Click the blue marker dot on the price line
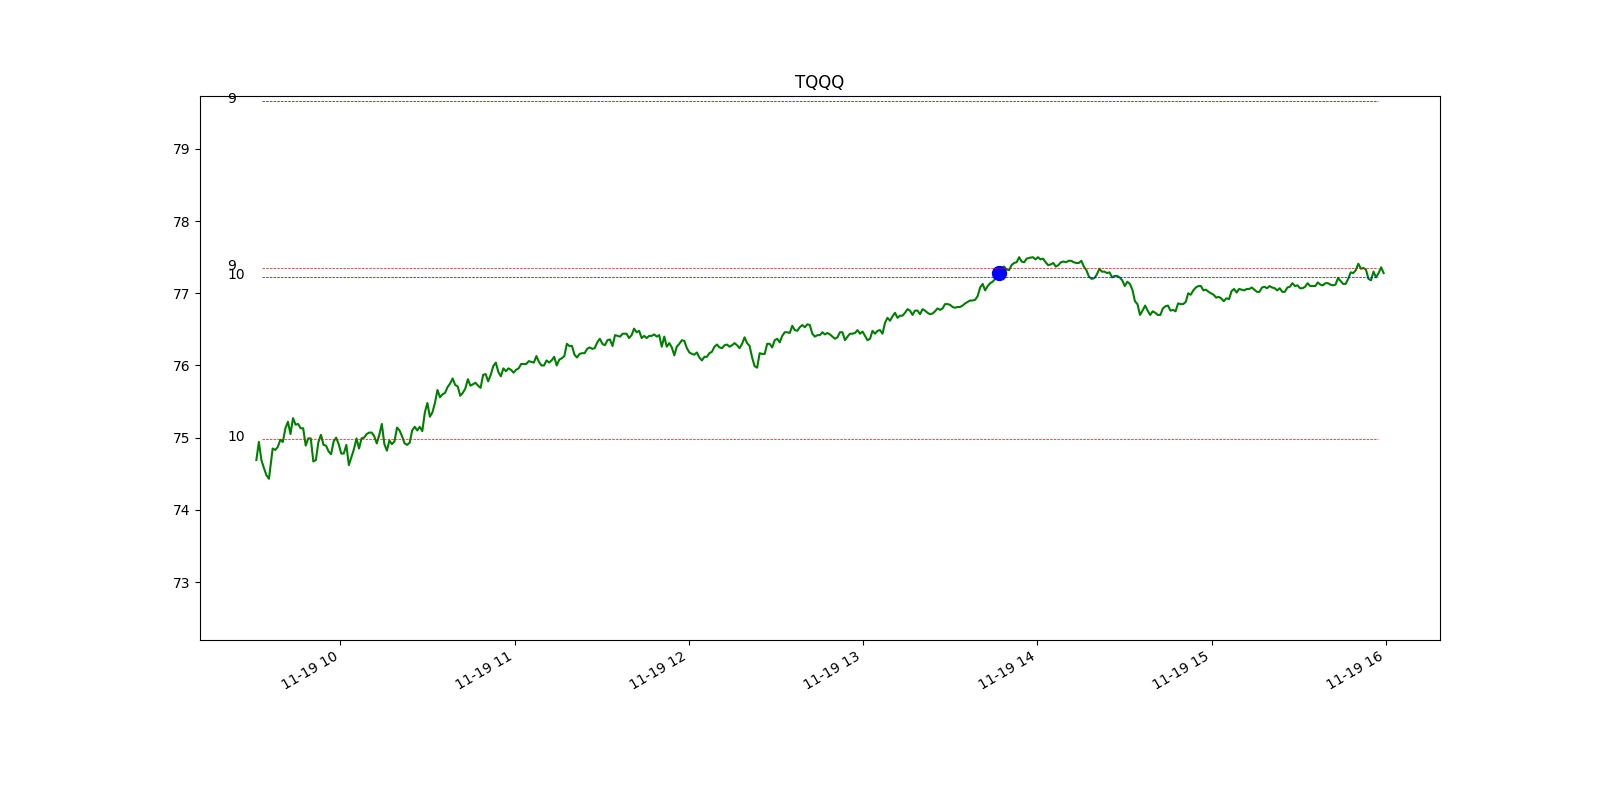The image size is (1600, 800). point(999,273)
